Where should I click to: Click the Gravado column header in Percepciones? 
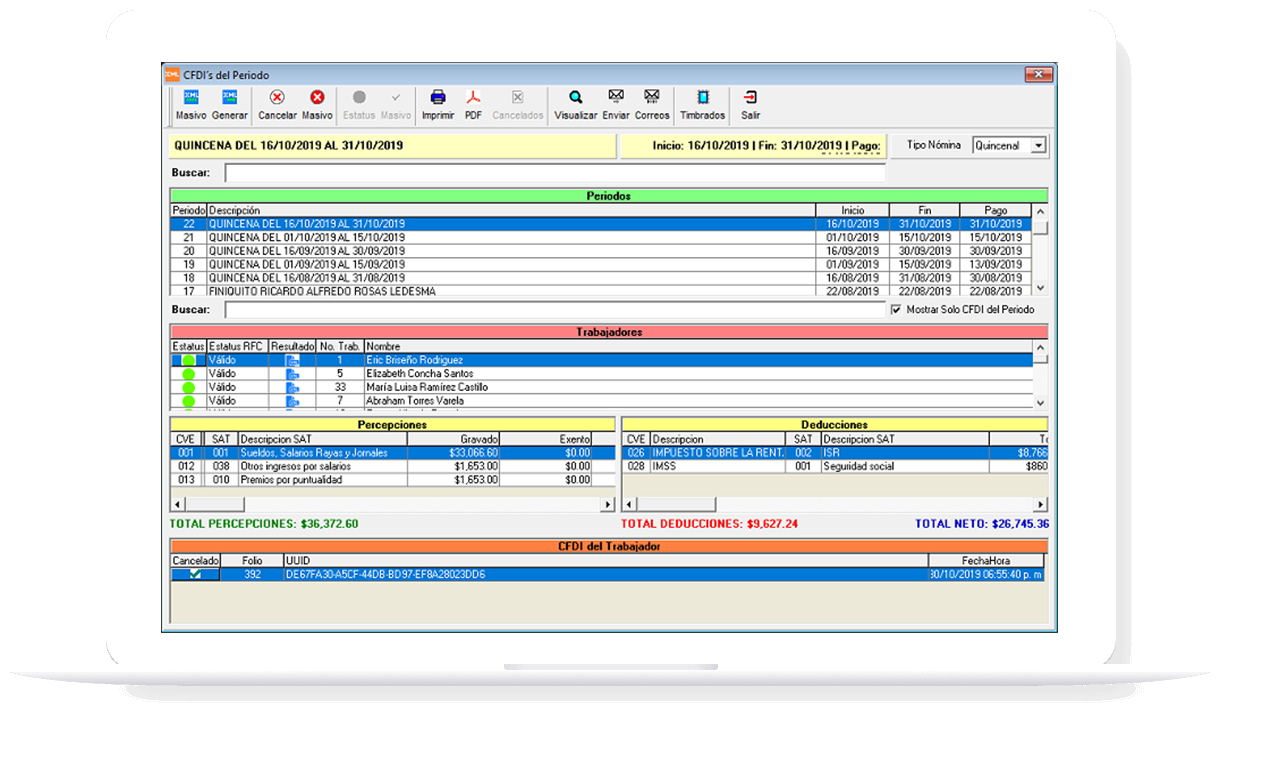(x=453, y=439)
